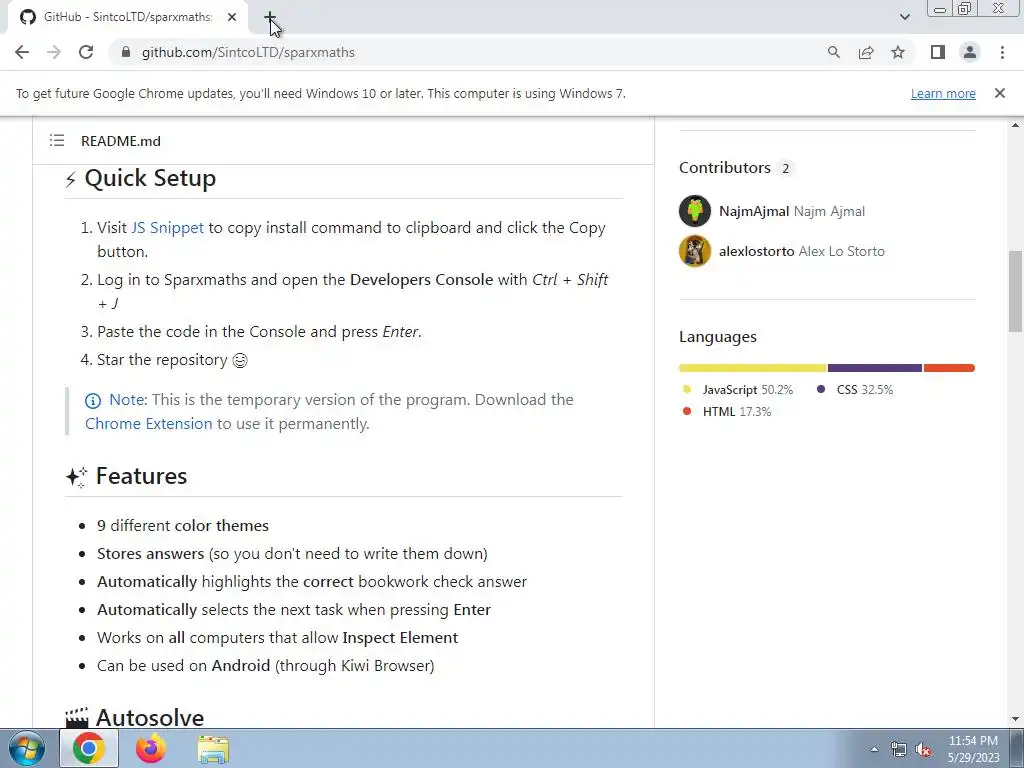Go back to the previous page
The width and height of the screenshot is (1024, 768).
pyautogui.click(x=22, y=52)
